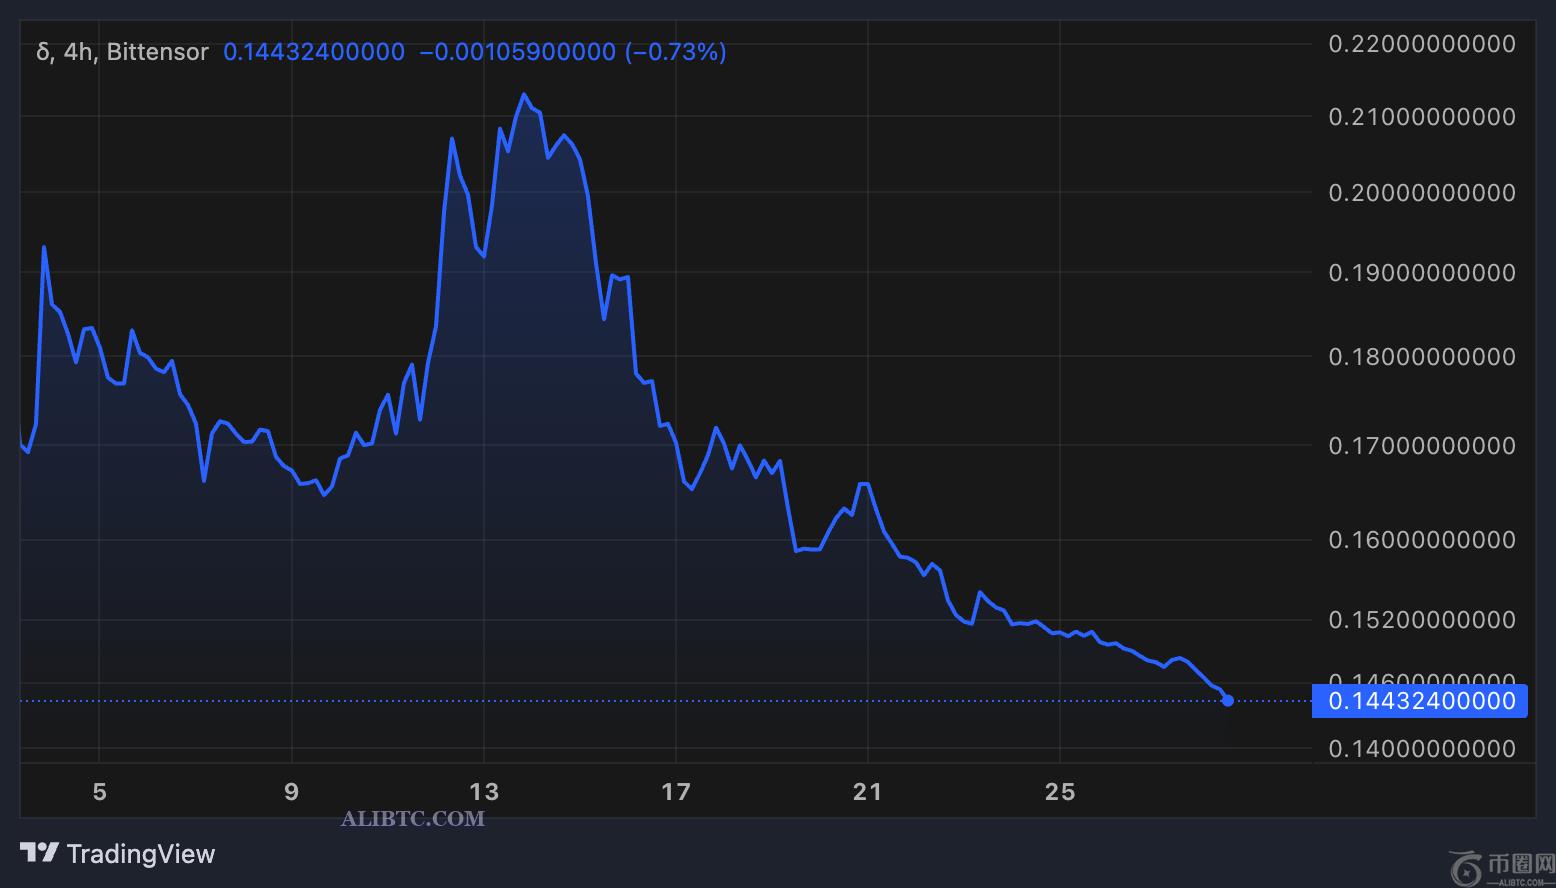Click the ALIBTC.COM watermark text
This screenshot has width=1556, height=888.
click(x=412, y=819)
